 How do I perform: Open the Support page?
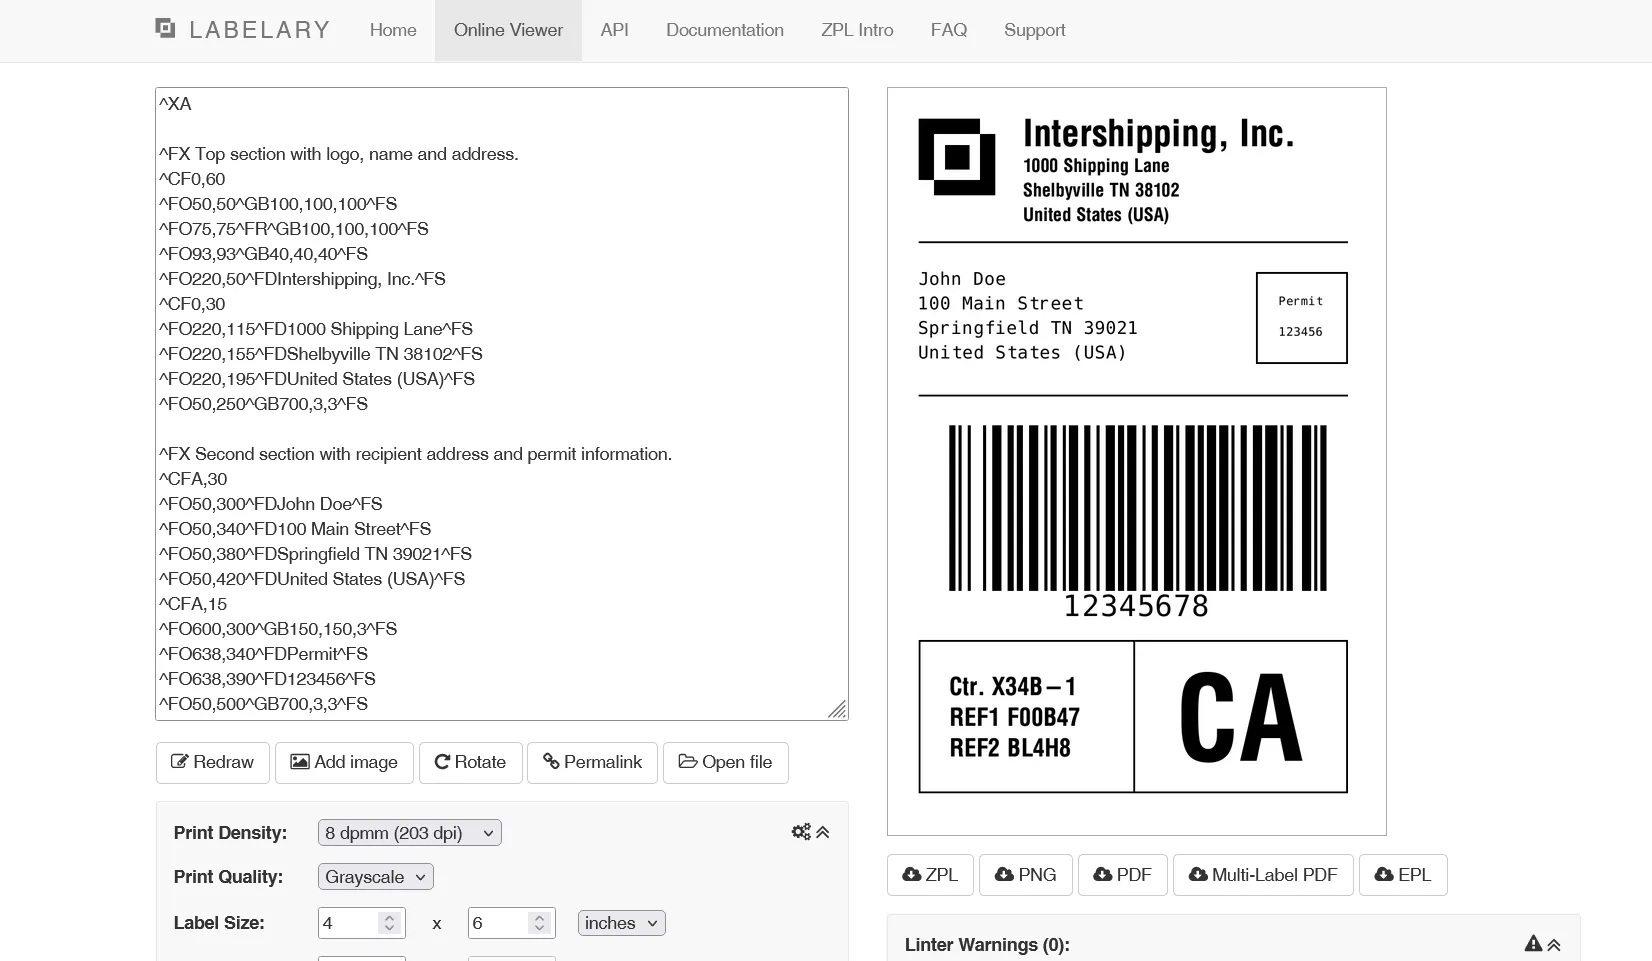pos(1035,30)
